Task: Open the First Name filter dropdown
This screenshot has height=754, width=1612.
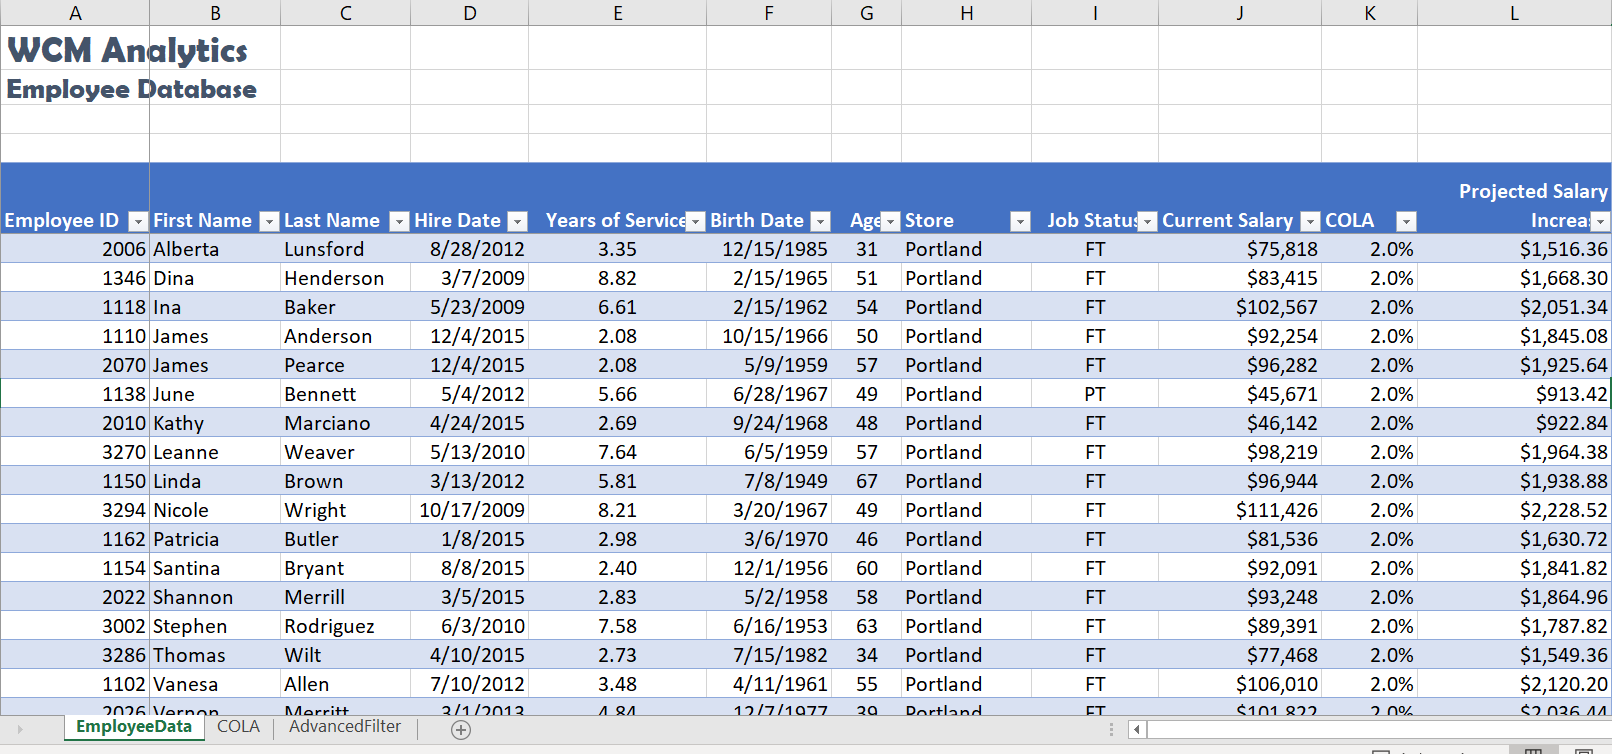Action: (269, 222)
